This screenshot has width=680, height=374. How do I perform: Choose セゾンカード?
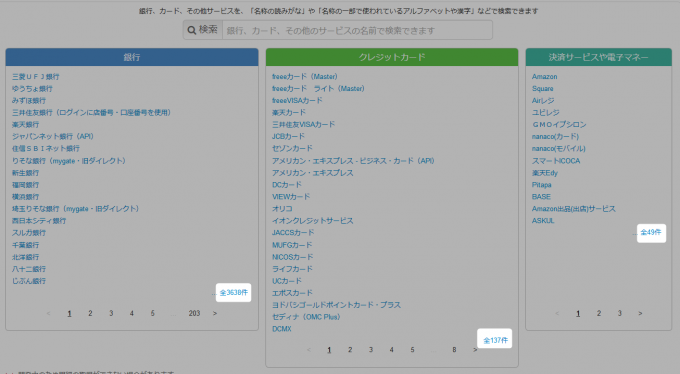tap(292, 148)
